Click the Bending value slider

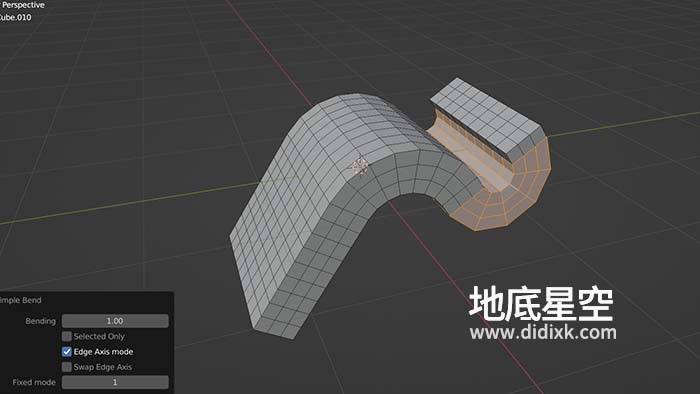pos(115,321)
